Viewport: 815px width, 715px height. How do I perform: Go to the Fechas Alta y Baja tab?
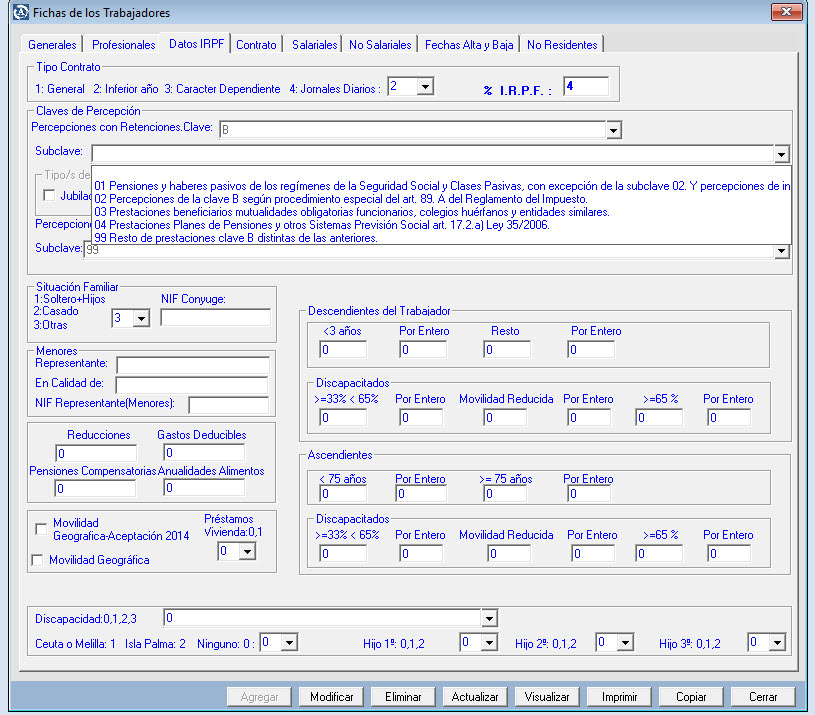coord(468,45)
